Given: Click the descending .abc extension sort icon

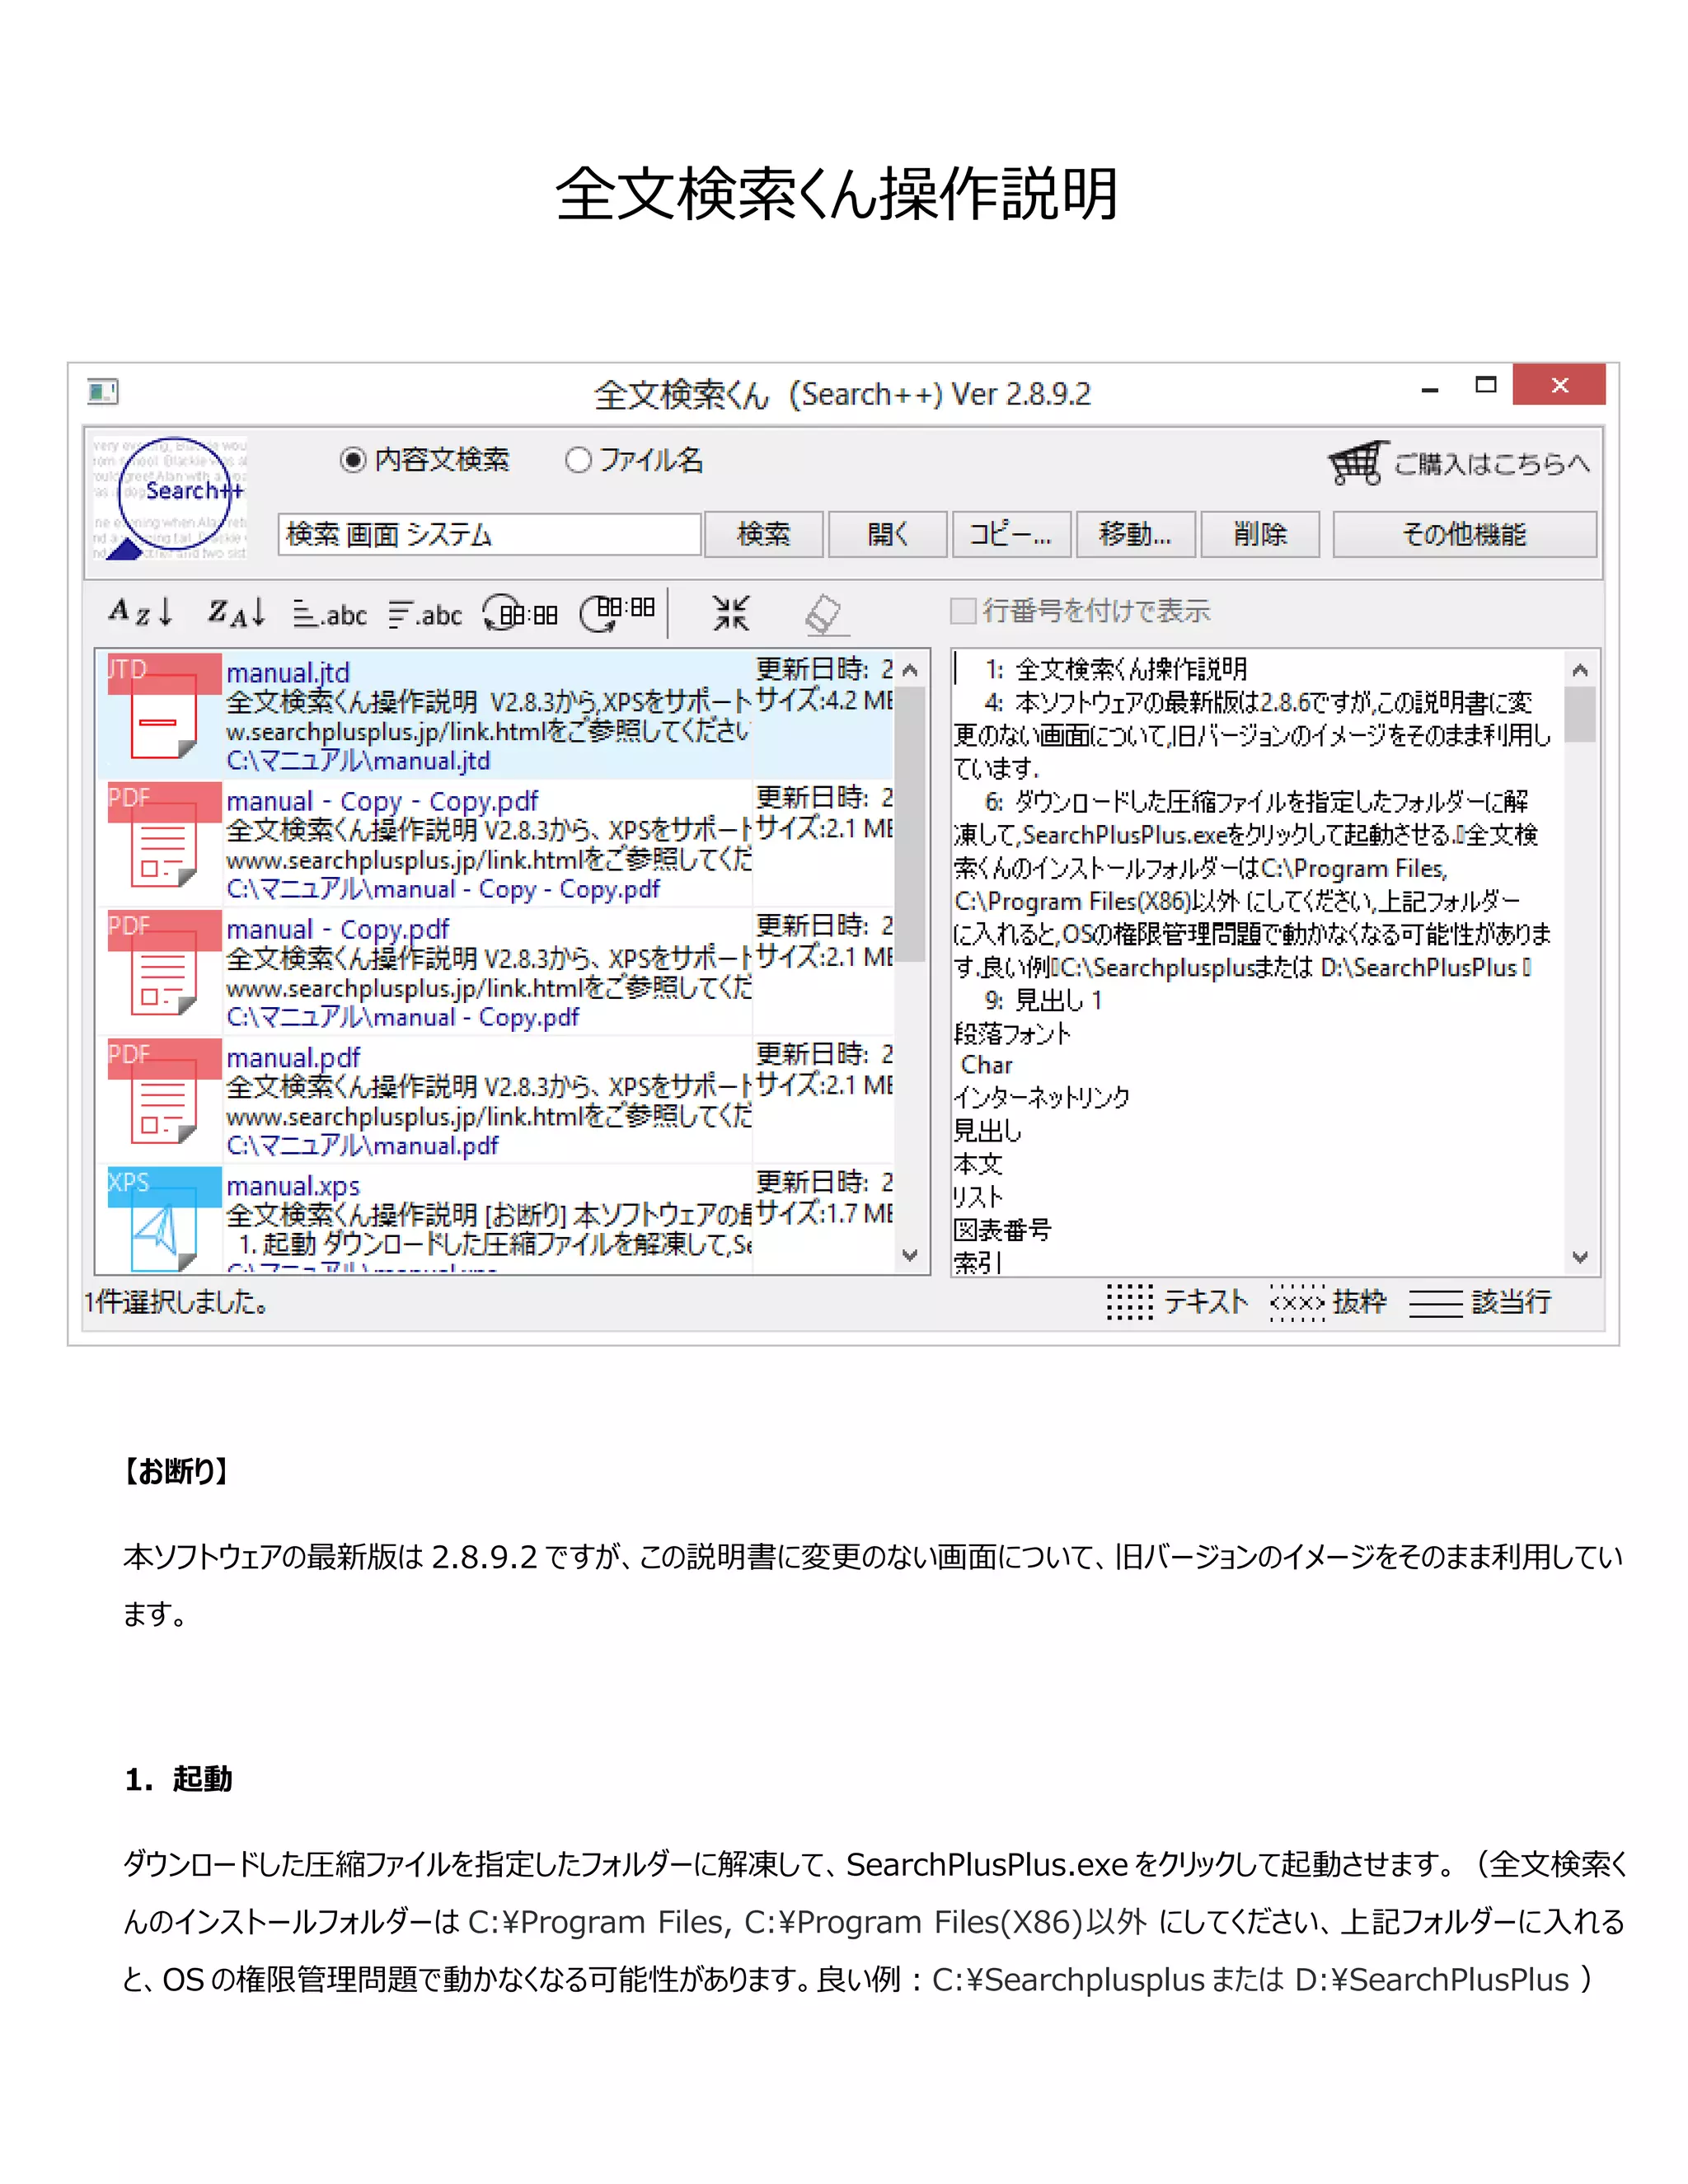Looking at the screenshot, I should [x=425, y=613].
